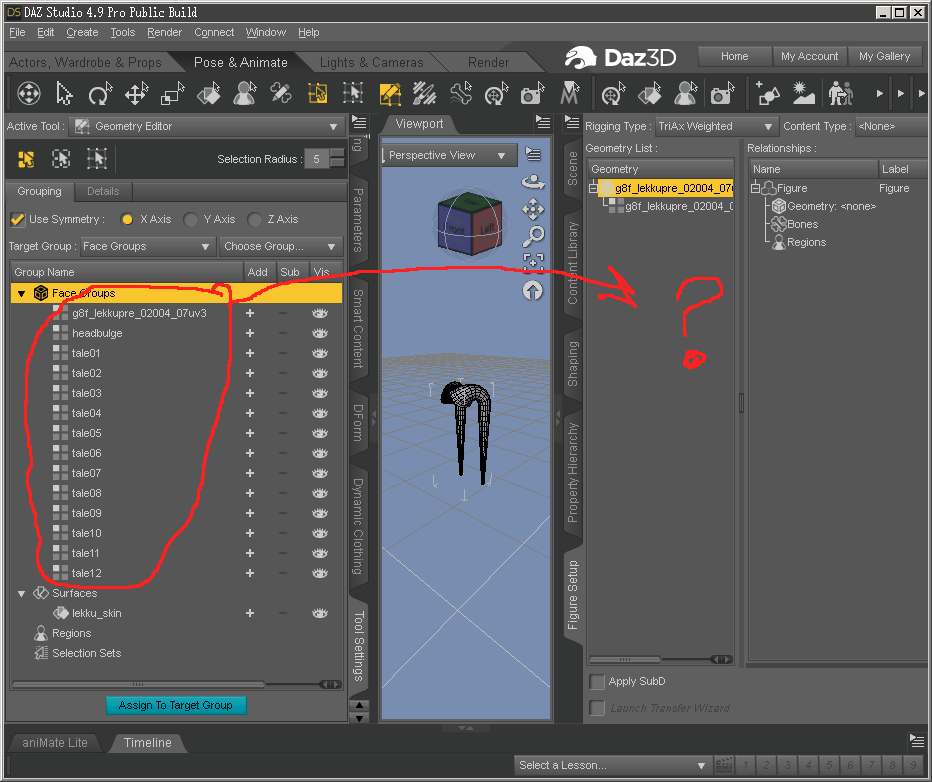This screenshot has width=932, height=782.
Task: Hide the tale01 face group
Action: coord(320,354)
